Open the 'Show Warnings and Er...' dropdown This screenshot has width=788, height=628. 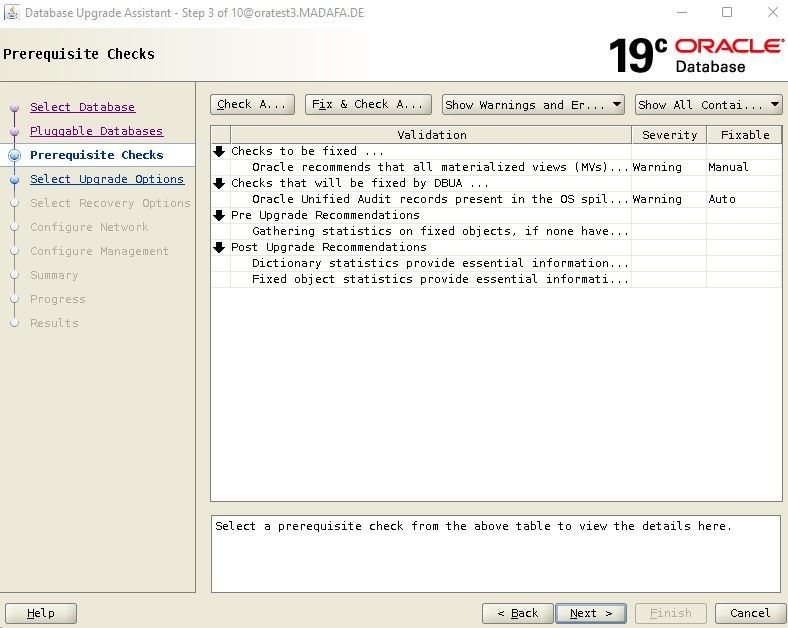pos(533,104)
